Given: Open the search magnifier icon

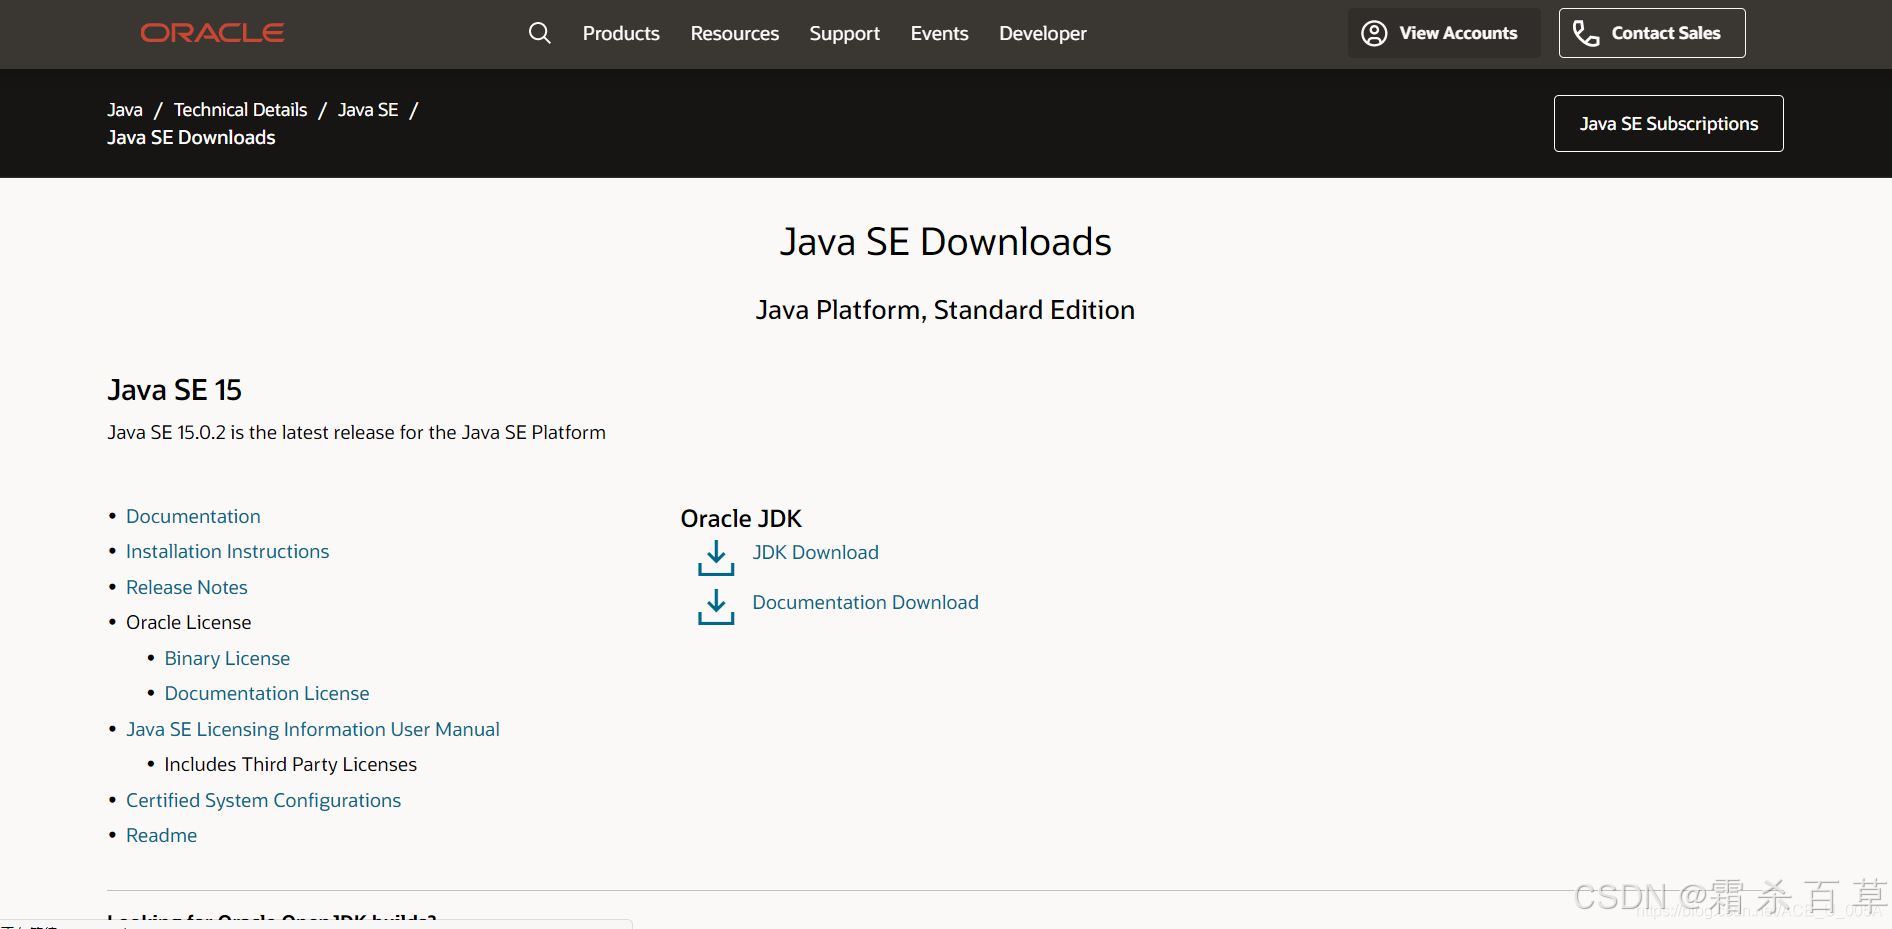Looking at the screenshot, I should [x=540, y=33].
